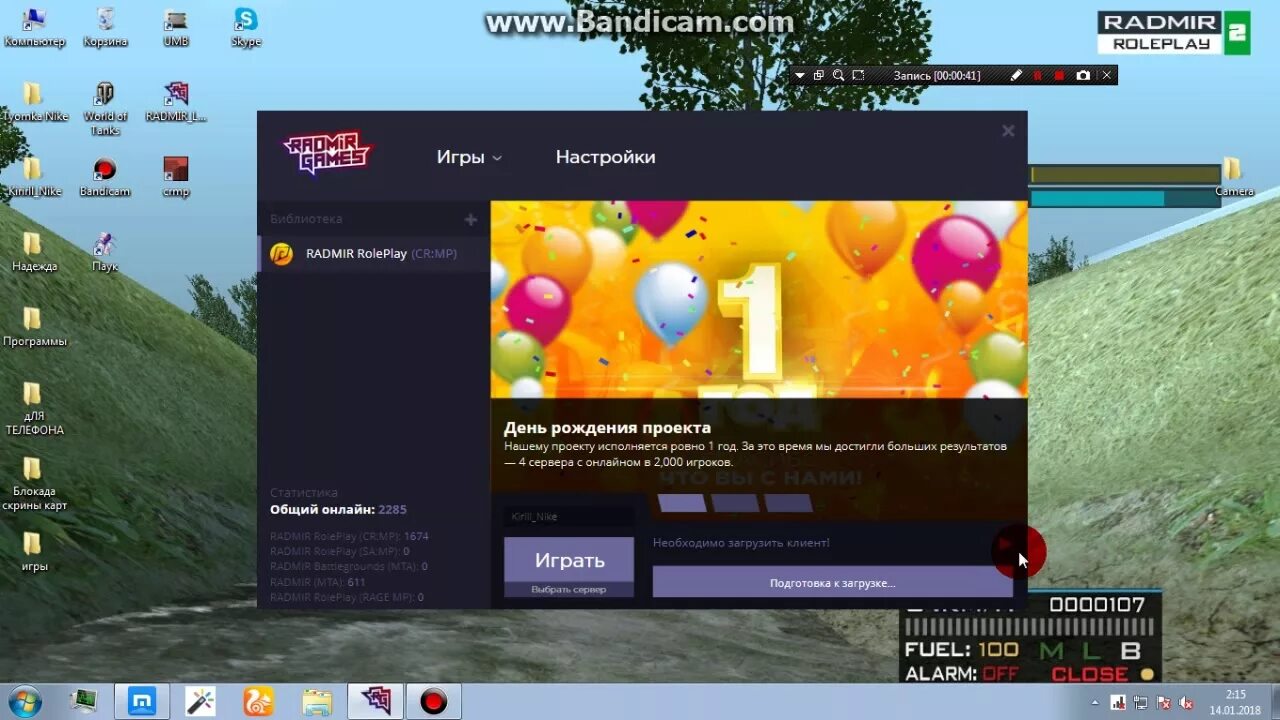Image resolution: width=1280 pixels, height=720 pixels.
Task: Click the Maxthon browser taskbar icon
Action: 142,701
